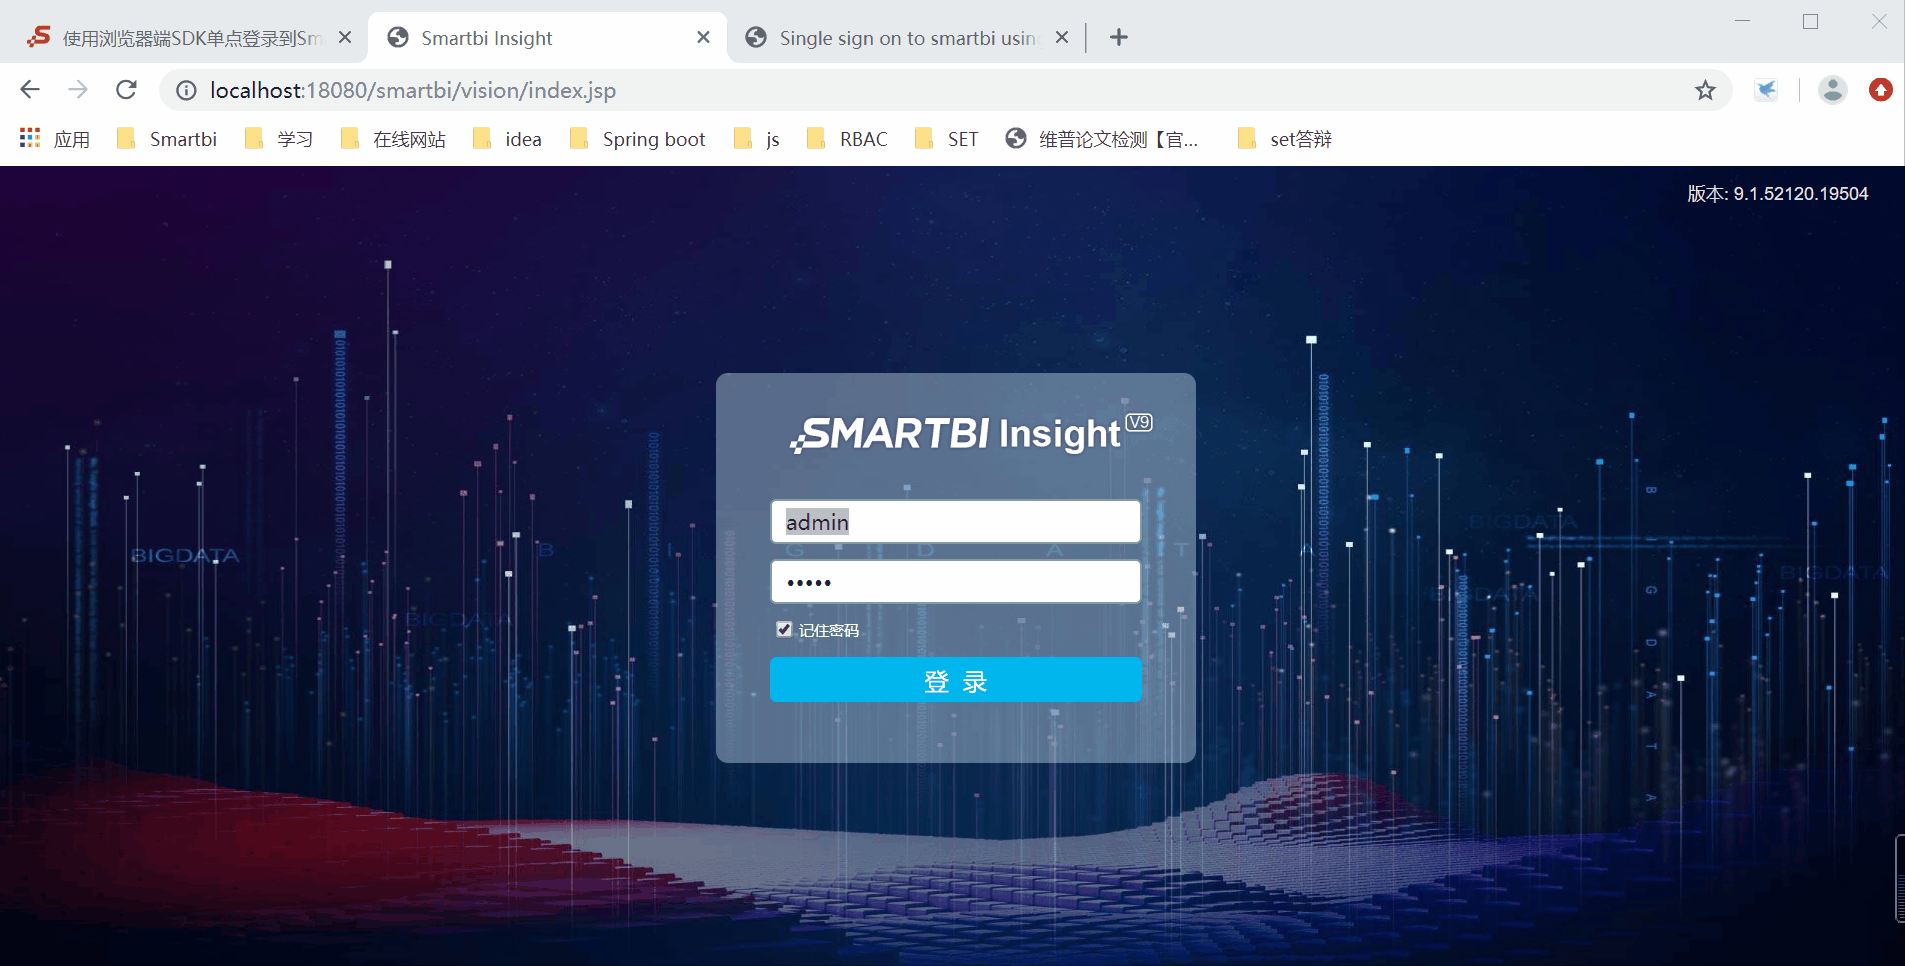Open the SET bookmark folder
This screenshot has width=1905, height=966.
[946, 139]
